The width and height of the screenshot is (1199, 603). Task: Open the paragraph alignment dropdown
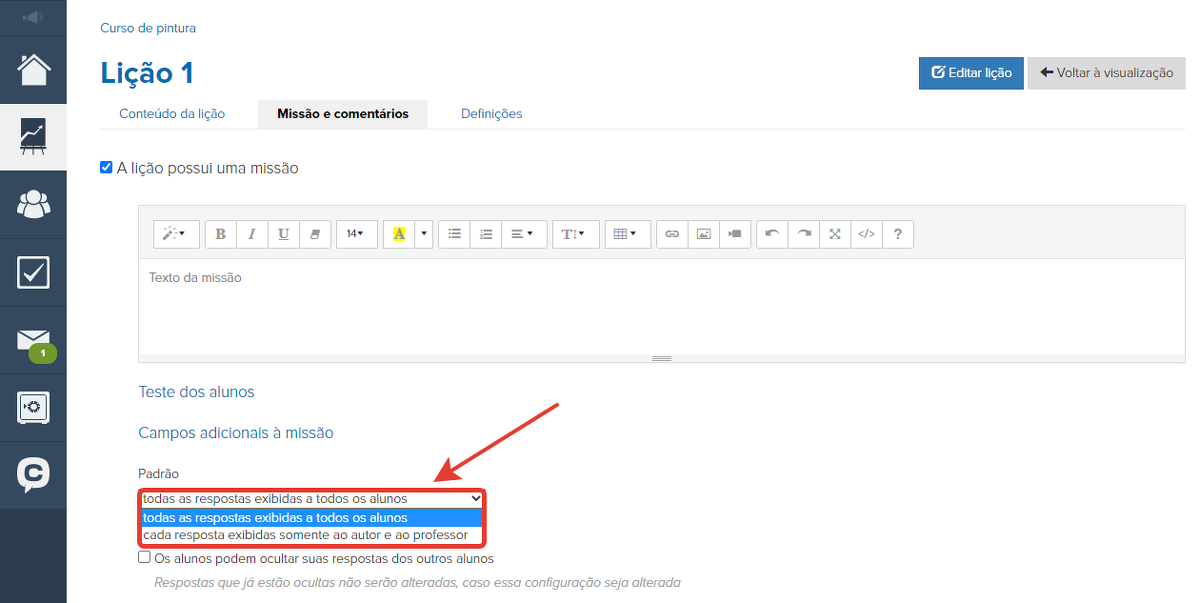pyautogui.click(x=522, y=234)
